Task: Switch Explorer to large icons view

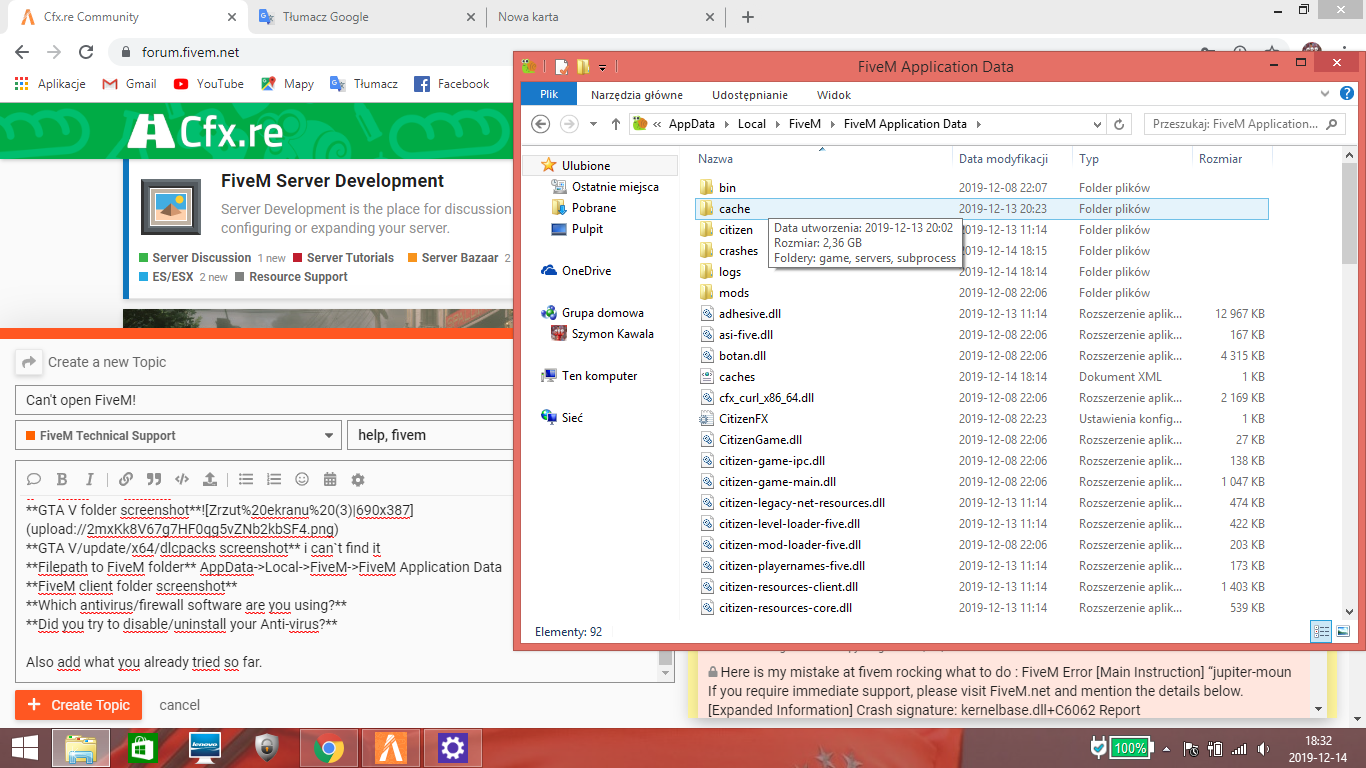Action: point(1343,631)
